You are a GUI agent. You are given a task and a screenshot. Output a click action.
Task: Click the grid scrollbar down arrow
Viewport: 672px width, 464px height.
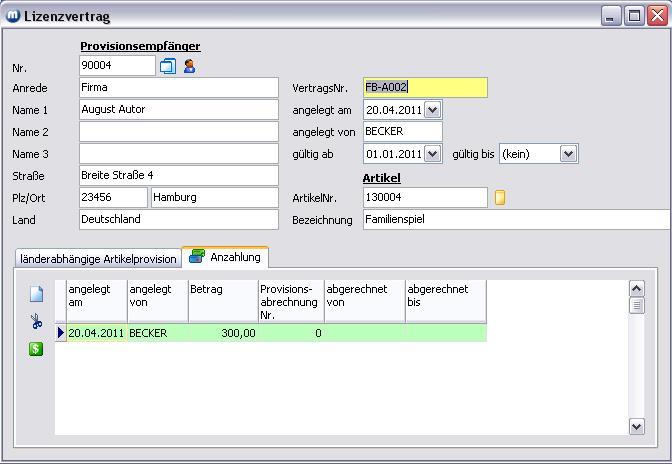point(637,426)
